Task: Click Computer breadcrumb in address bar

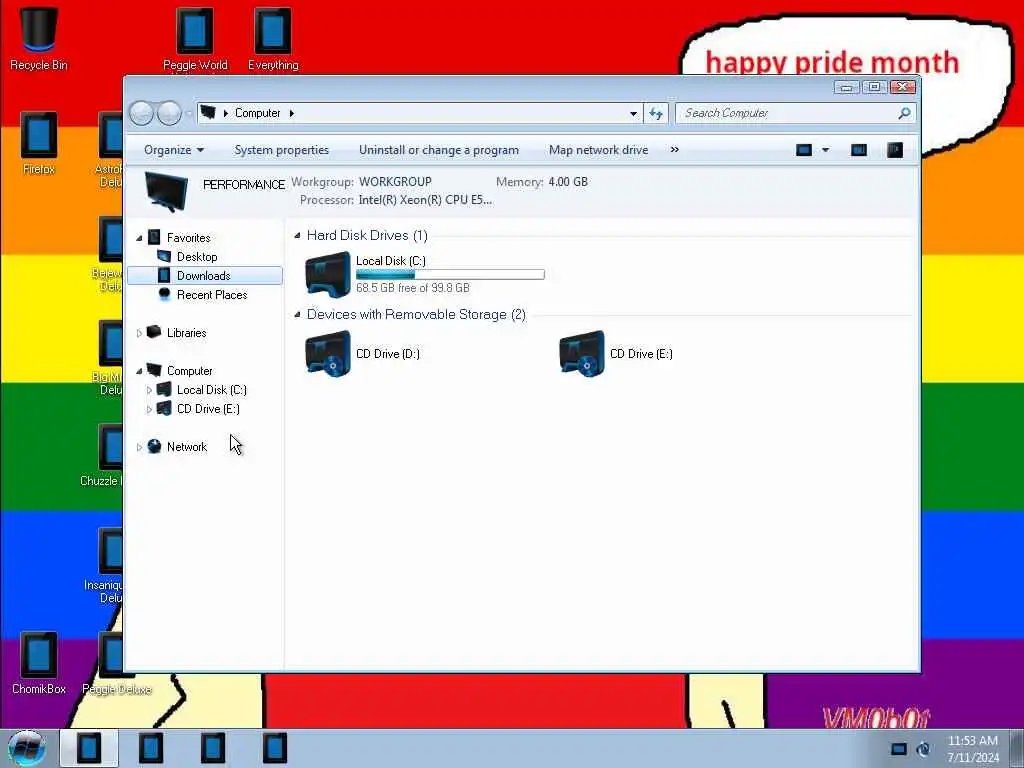Action: click(x=257, y=113)
